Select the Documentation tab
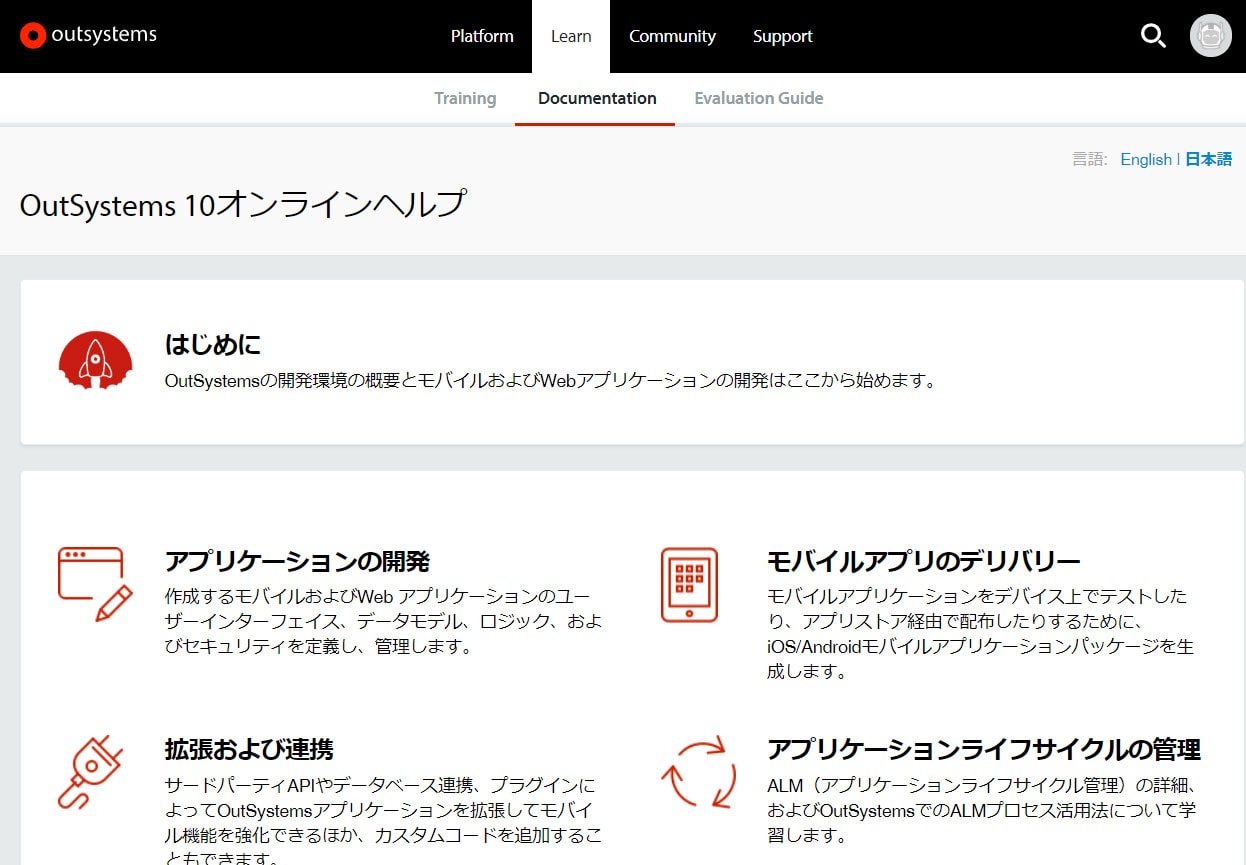 (597, 98)
